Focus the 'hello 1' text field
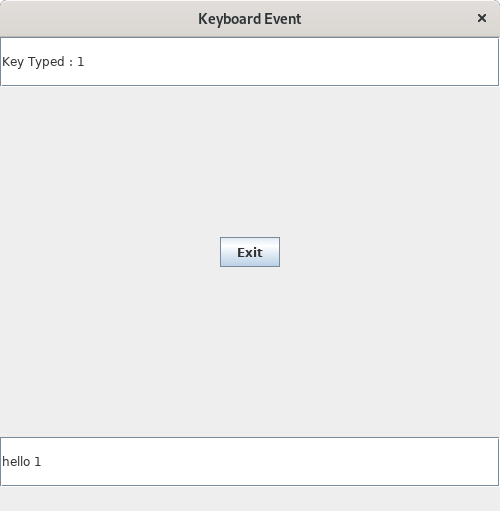The image size is (500, 511). [x=250, y=462]
